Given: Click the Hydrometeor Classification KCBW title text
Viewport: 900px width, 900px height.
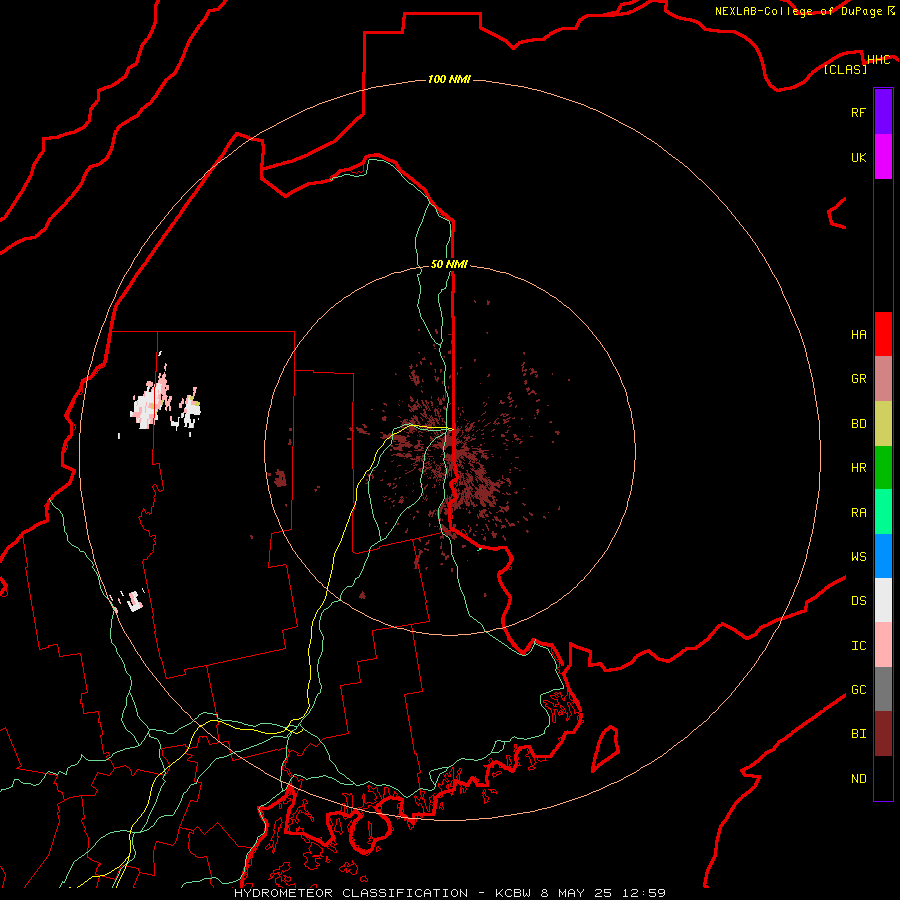Looking at the screenshot, I should 449,893.
